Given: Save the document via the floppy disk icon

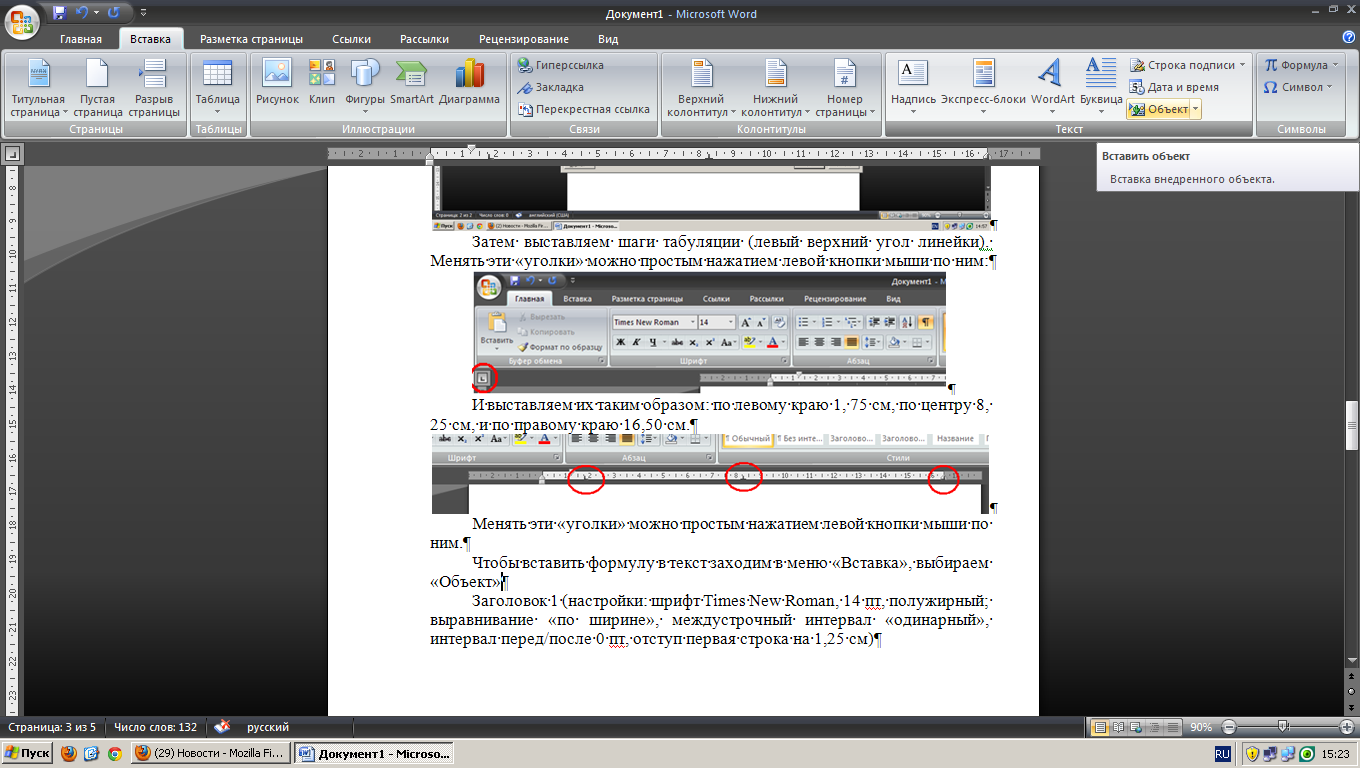Looking at the screenshot, I should [59, 14].
